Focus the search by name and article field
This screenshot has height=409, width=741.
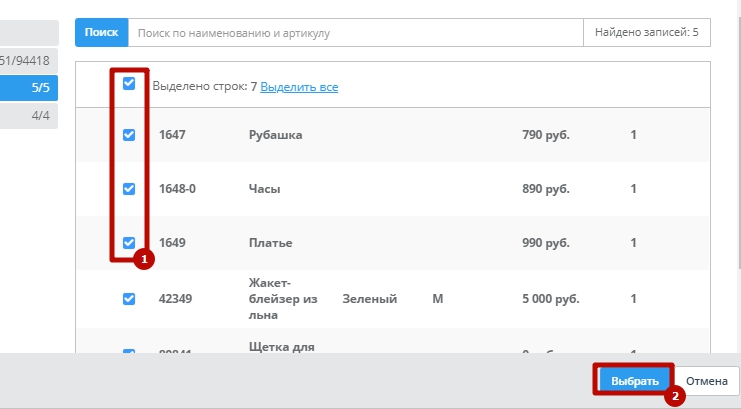click(x=355, y=33)
